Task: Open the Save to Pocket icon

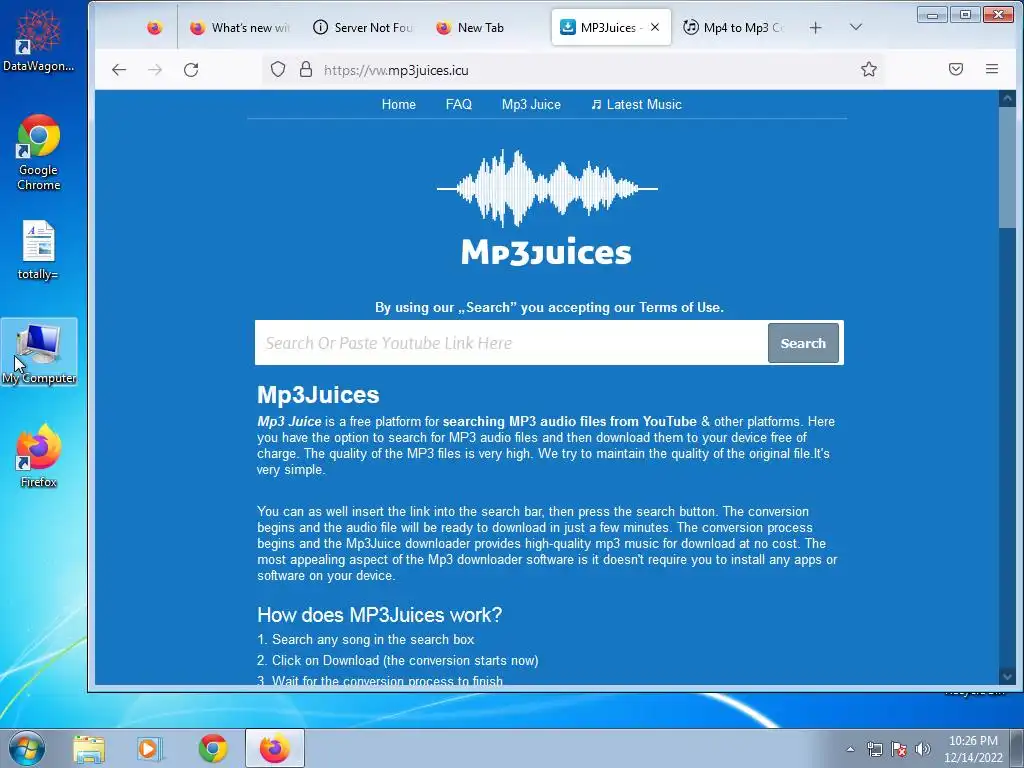Action: [955, 69]
